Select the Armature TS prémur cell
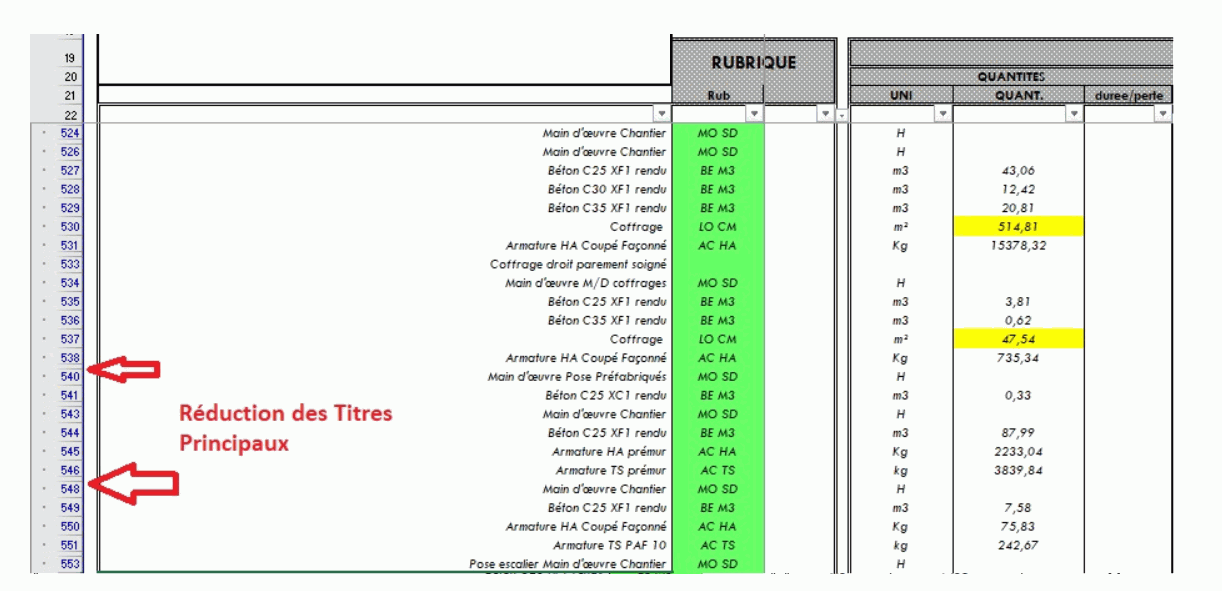This screenshot has height=591, width=1222. [x=385, y=470]
